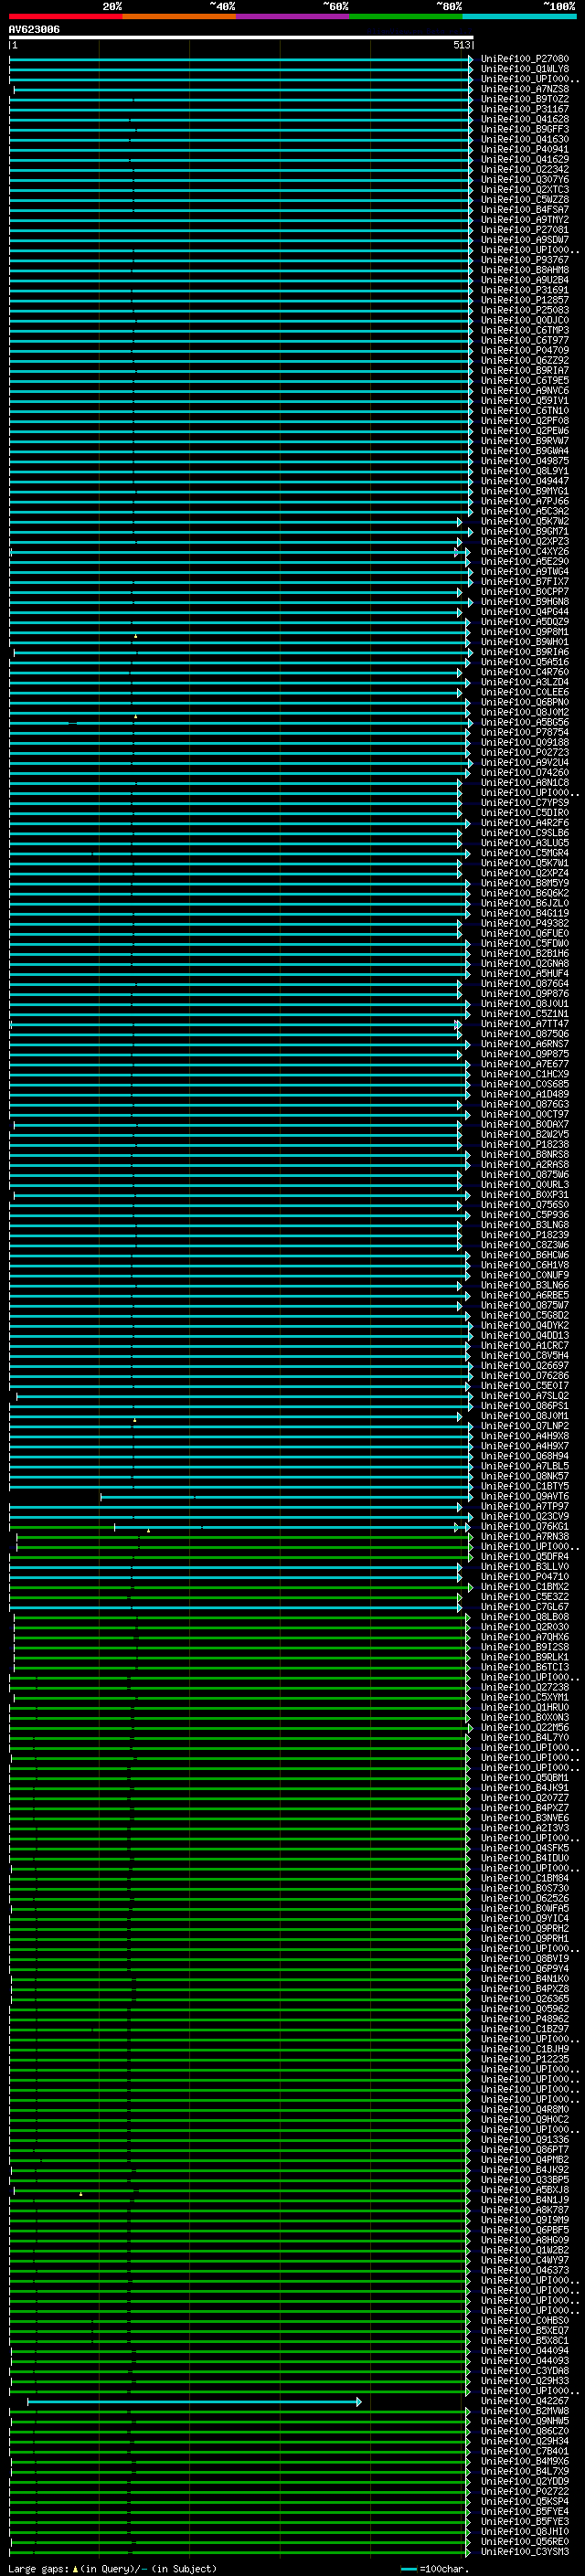Open hit UniRef100_B9T0Z2
The image size is (585, 2576).
[x=524, y=99]
